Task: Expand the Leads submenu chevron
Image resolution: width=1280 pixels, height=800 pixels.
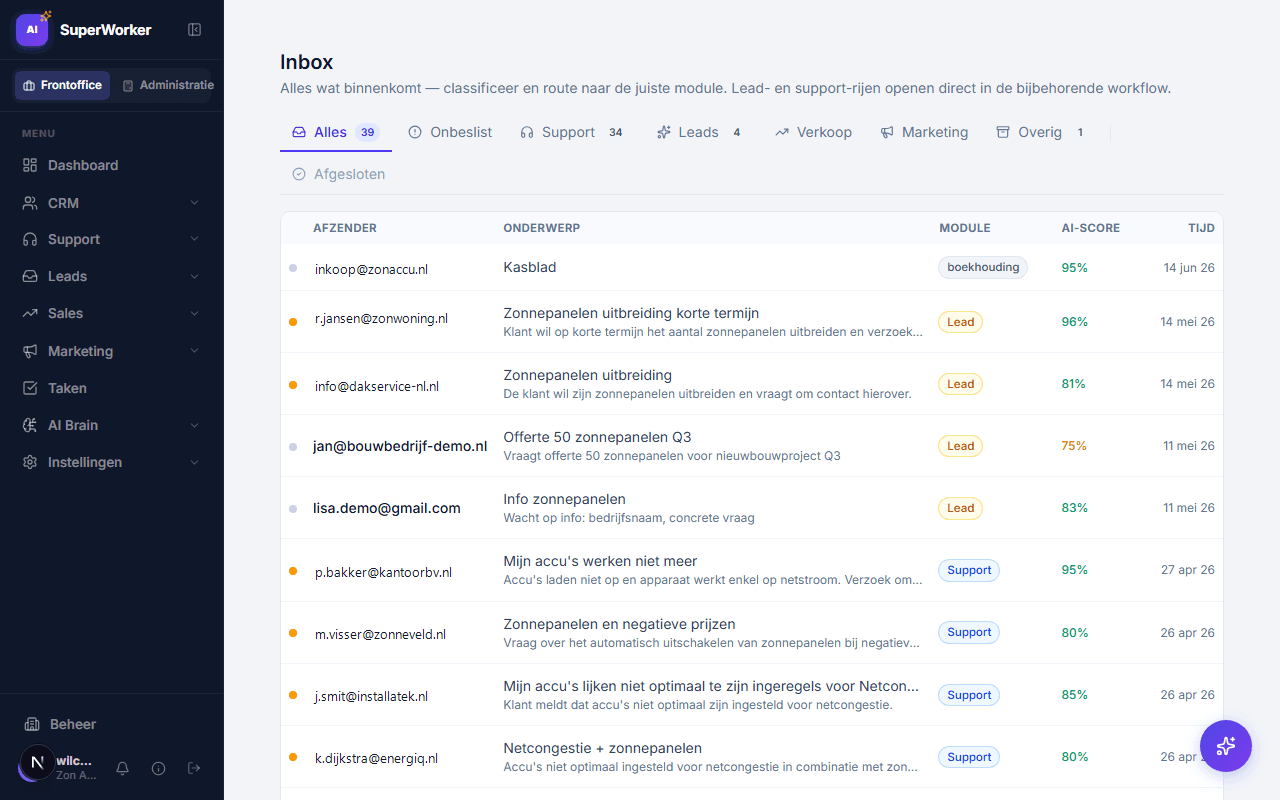Action: [x=194, y=276]
